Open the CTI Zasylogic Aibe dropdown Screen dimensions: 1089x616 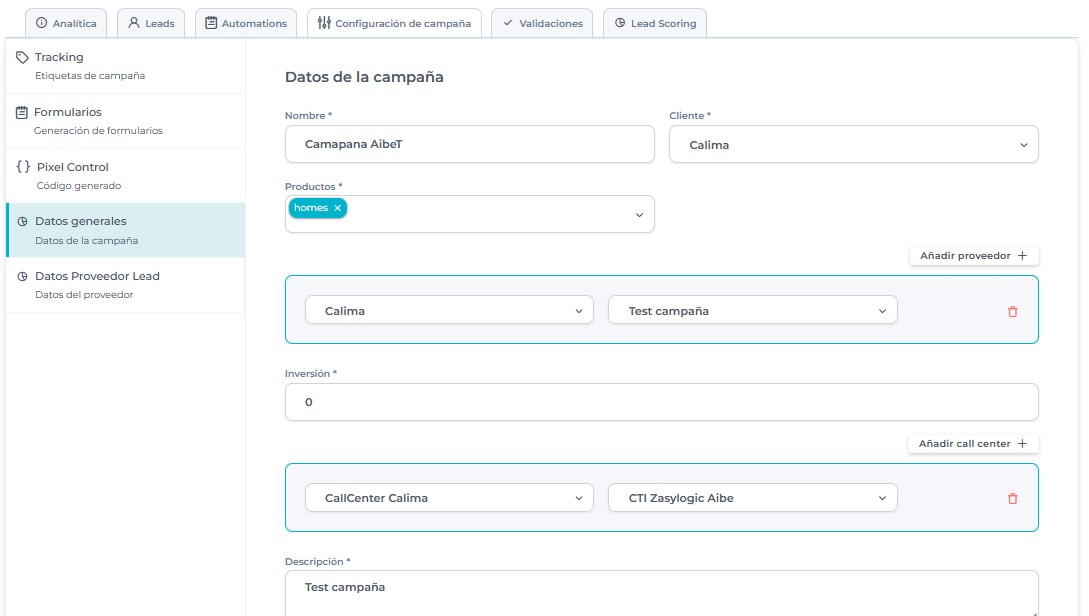[752, 498]
